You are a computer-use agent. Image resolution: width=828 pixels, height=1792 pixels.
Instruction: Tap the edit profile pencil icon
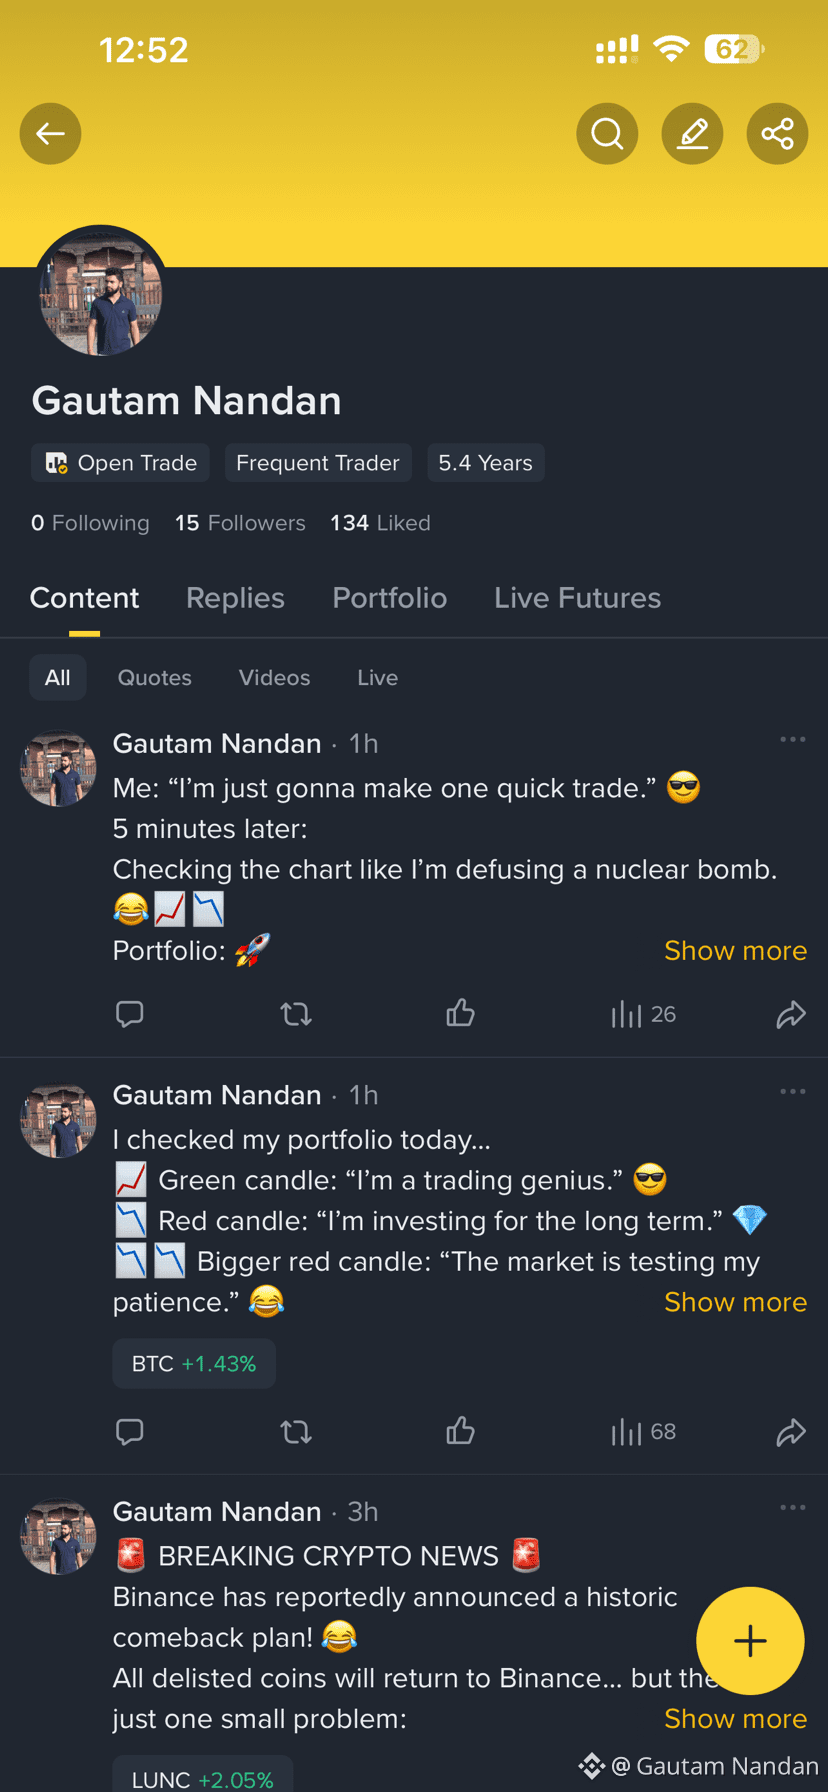[692, 133]
